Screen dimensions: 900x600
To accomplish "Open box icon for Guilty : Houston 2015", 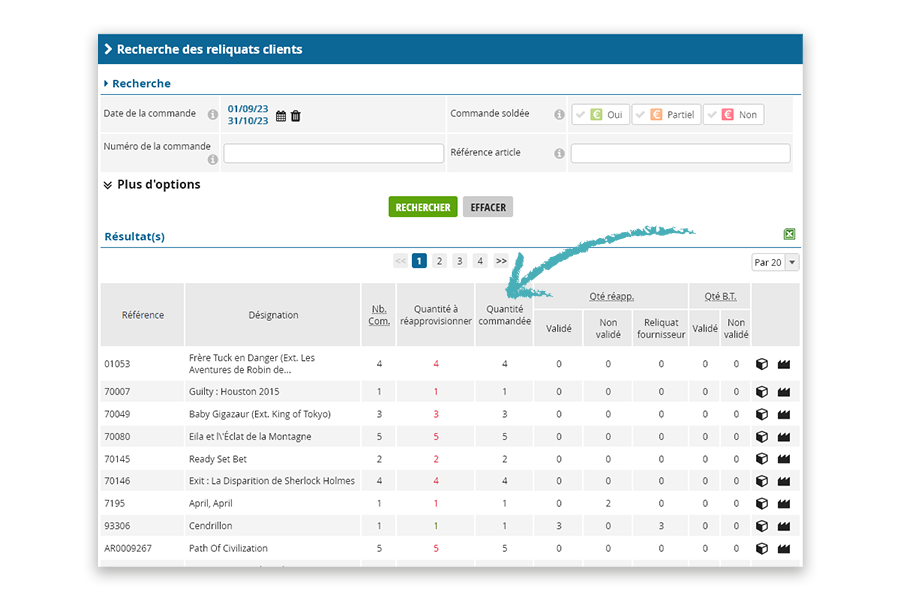I will coord(762,392).
